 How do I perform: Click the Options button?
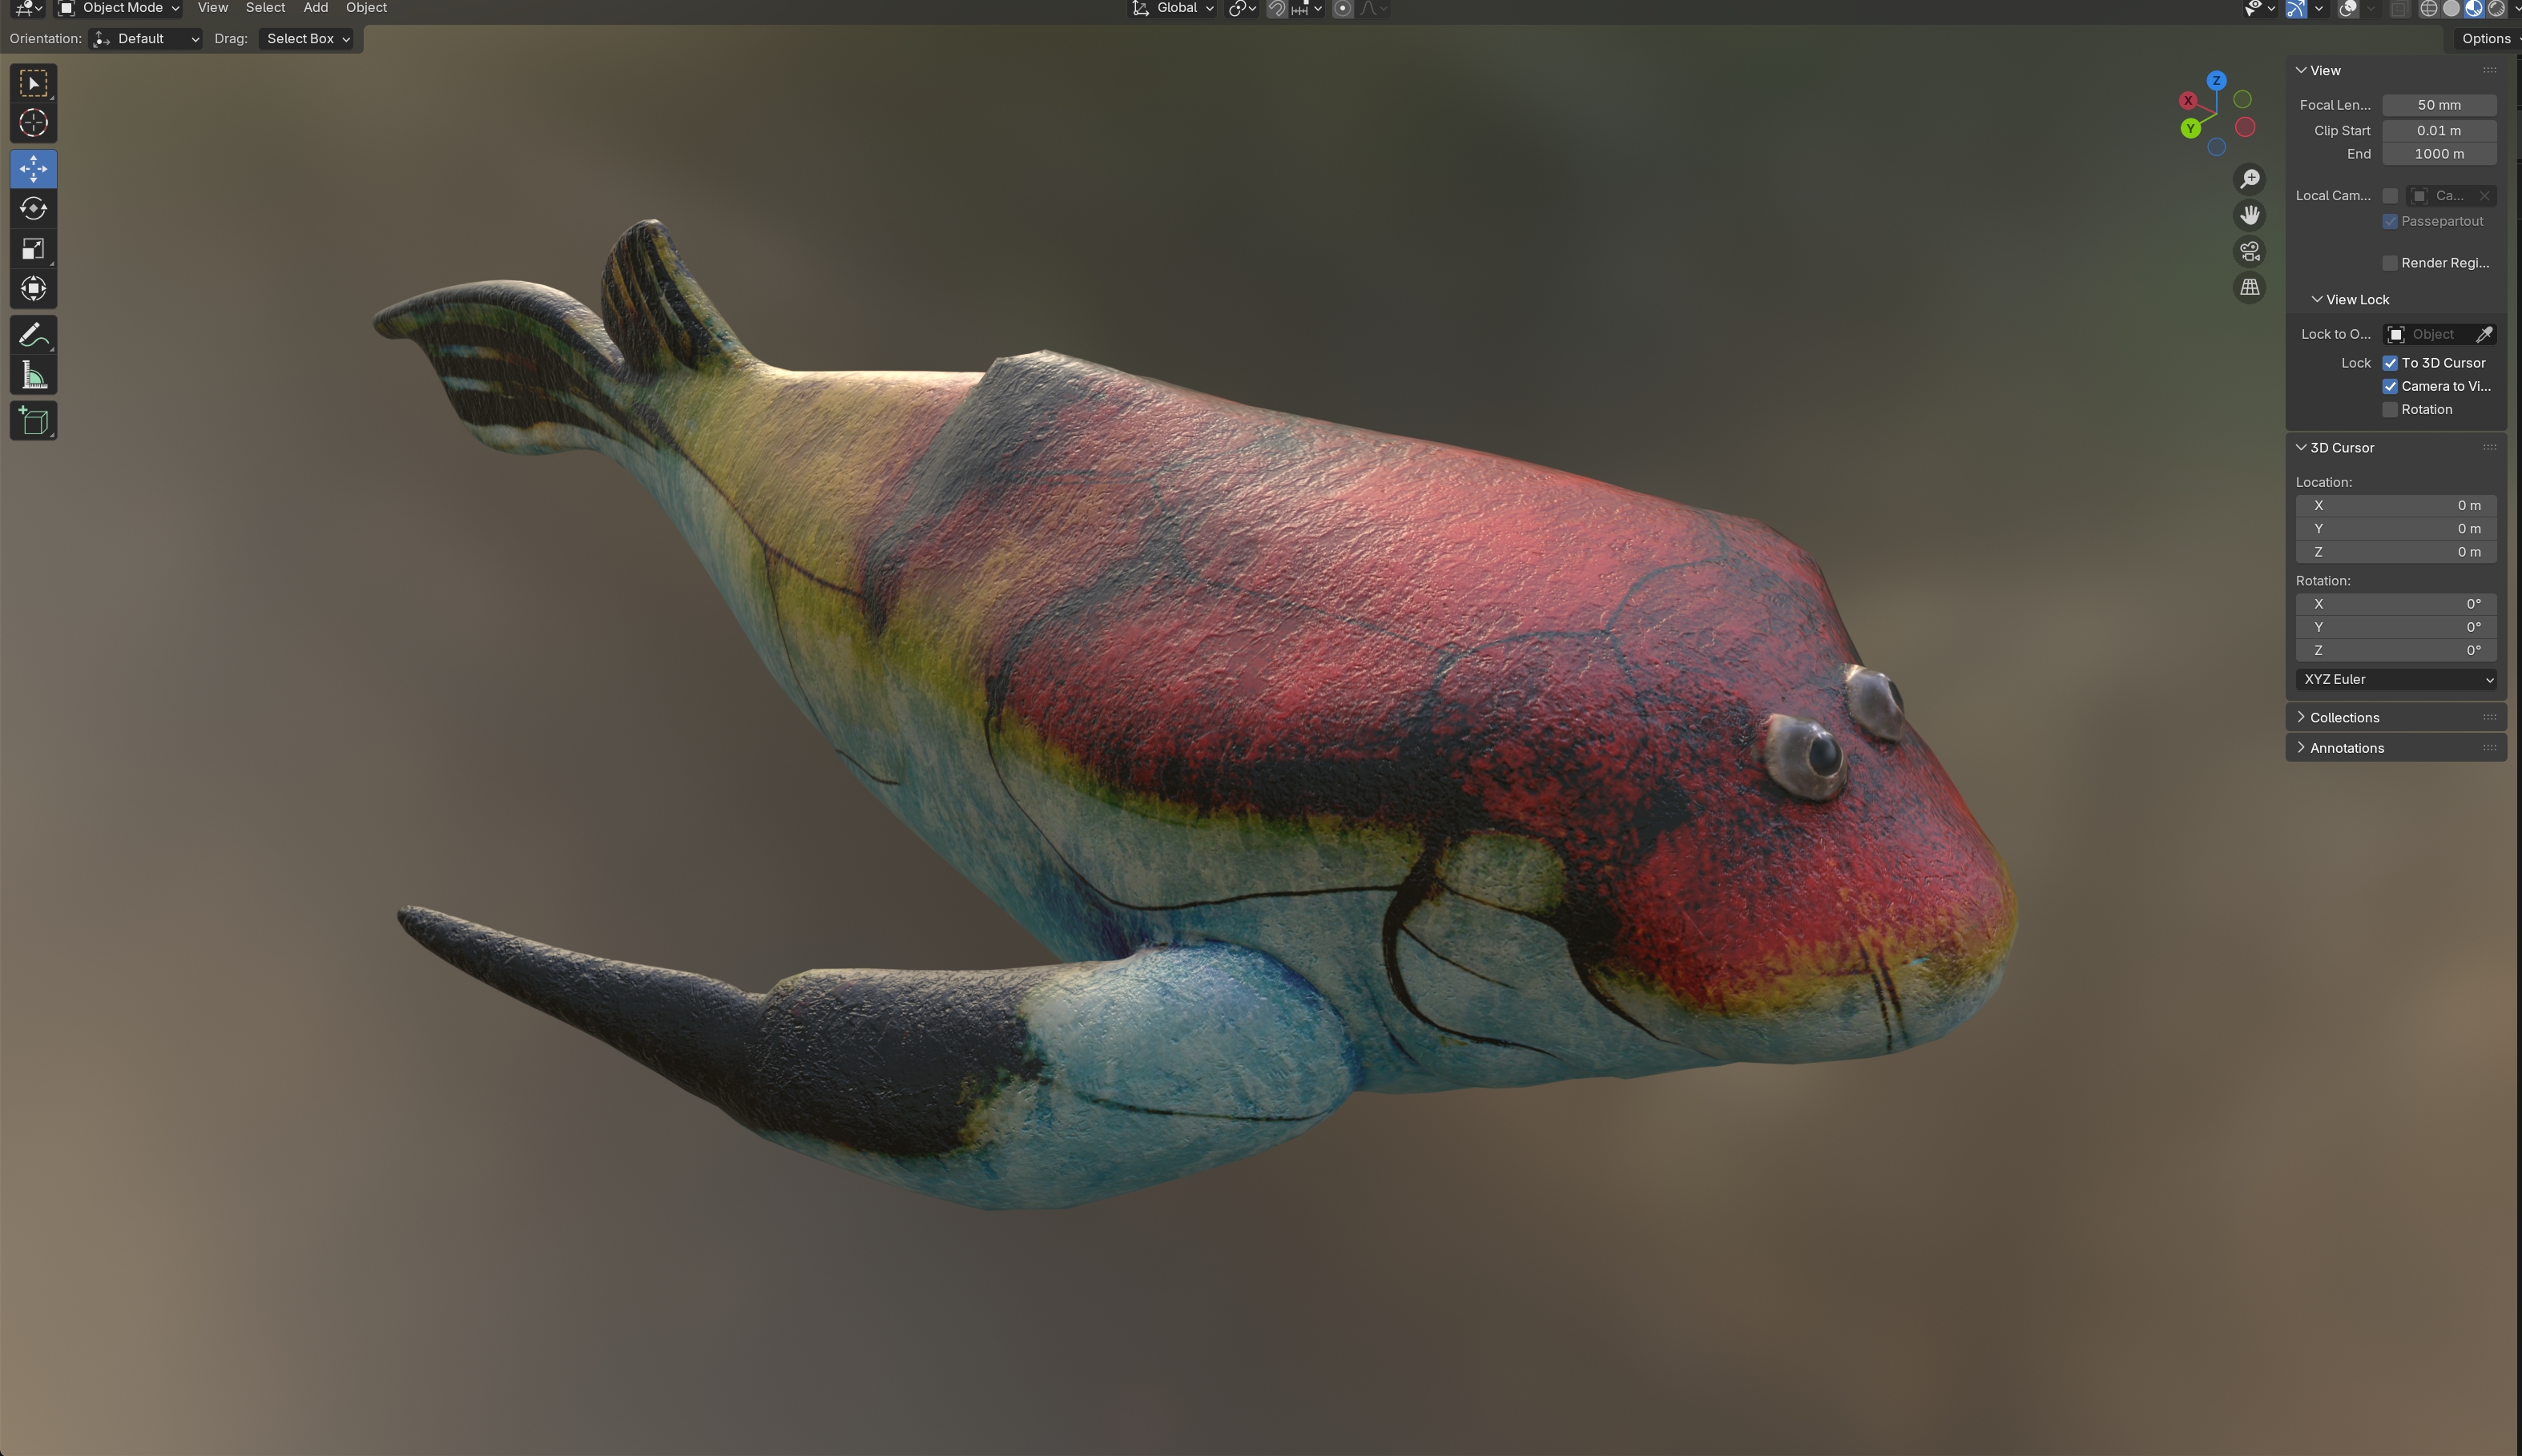click(x=2486, y=39)
